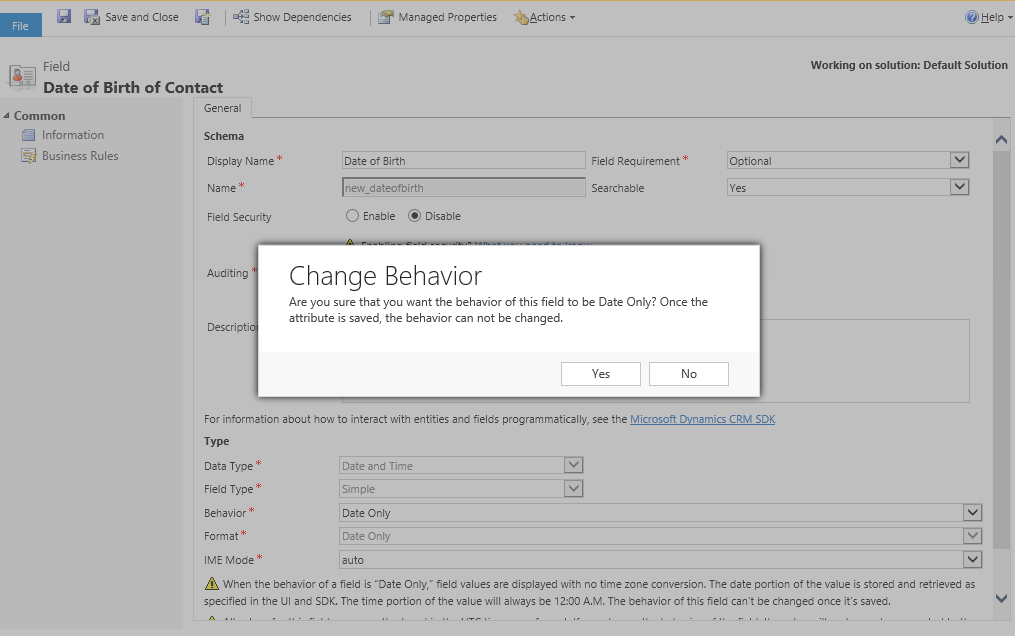Open the Actions menu arrow
This screenshot has height=636, width=1015.
(572, 18)
